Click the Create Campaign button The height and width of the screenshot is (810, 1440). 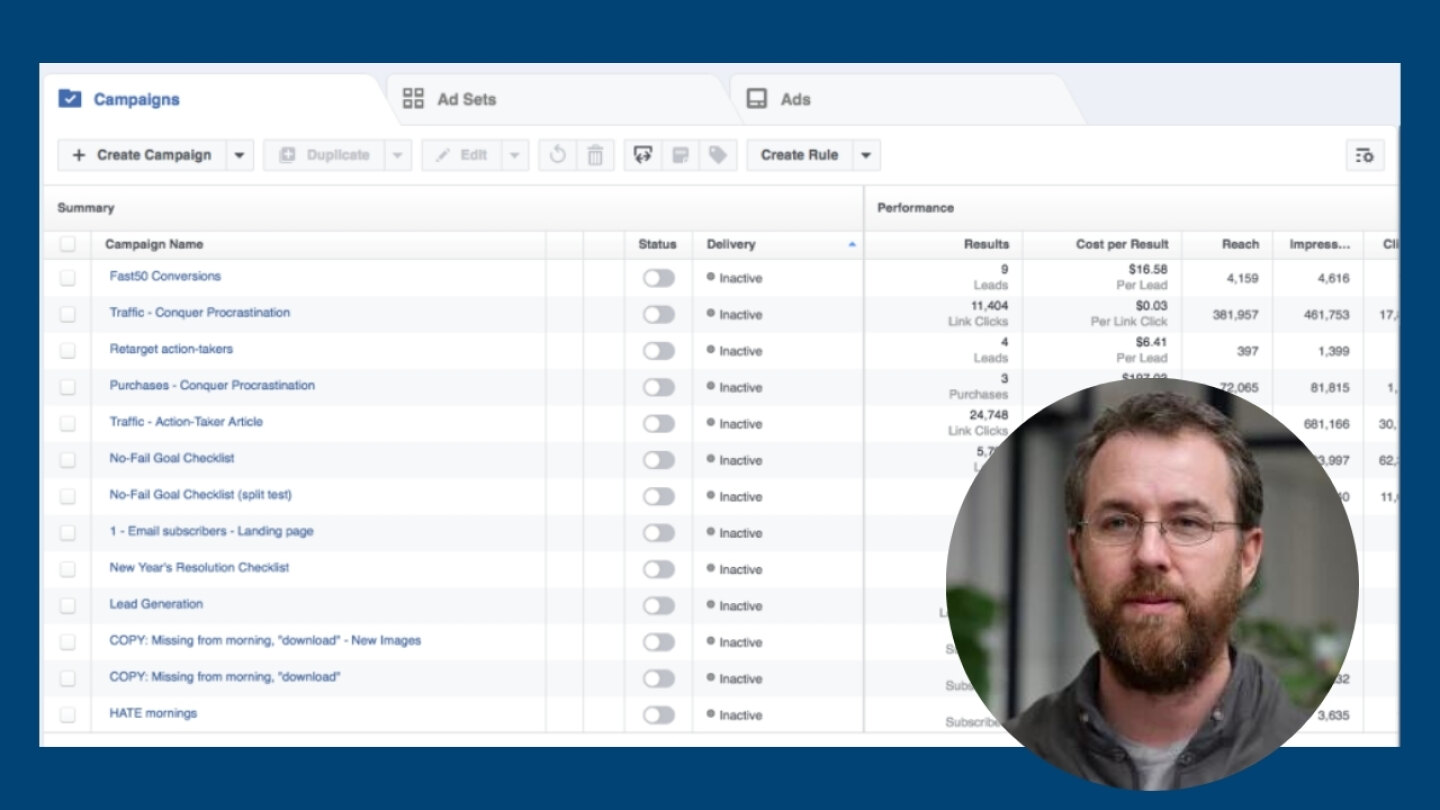142,155
